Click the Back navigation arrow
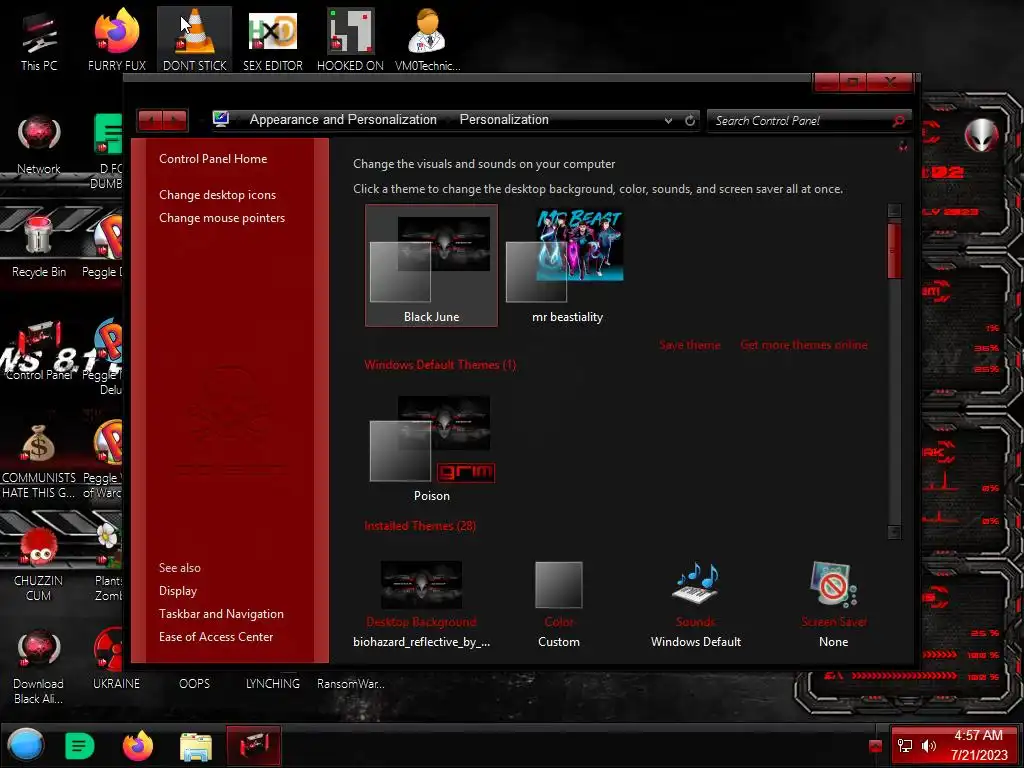The height and width of the screenshot is (768, 1024). pos(150,120)
